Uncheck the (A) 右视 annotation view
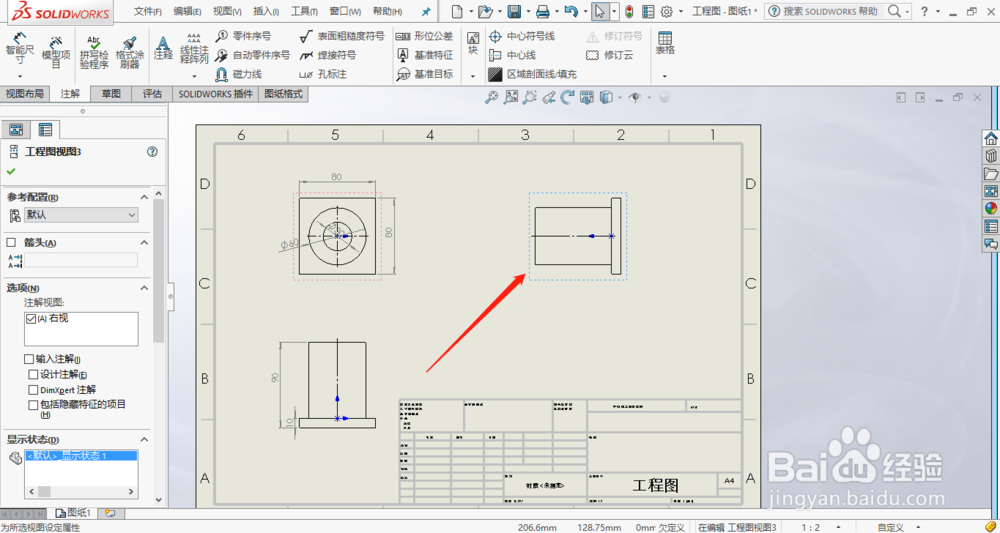 coord(31,319)
